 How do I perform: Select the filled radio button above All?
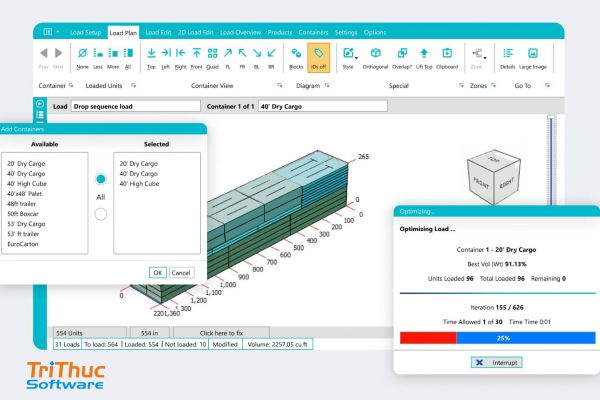[x=100, y=179]
